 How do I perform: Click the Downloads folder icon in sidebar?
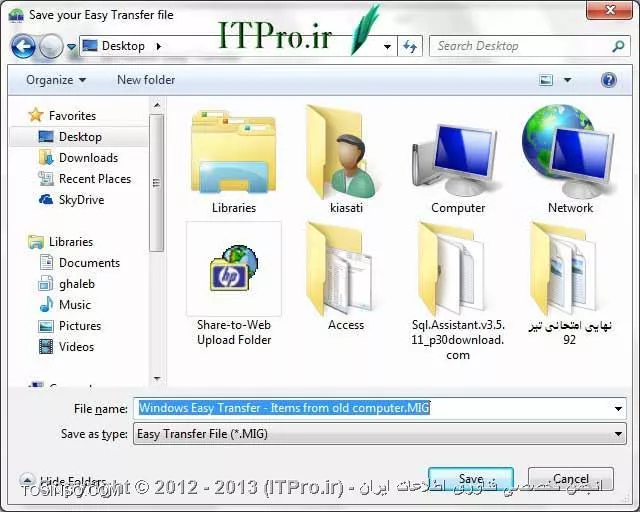coord(46,158)
